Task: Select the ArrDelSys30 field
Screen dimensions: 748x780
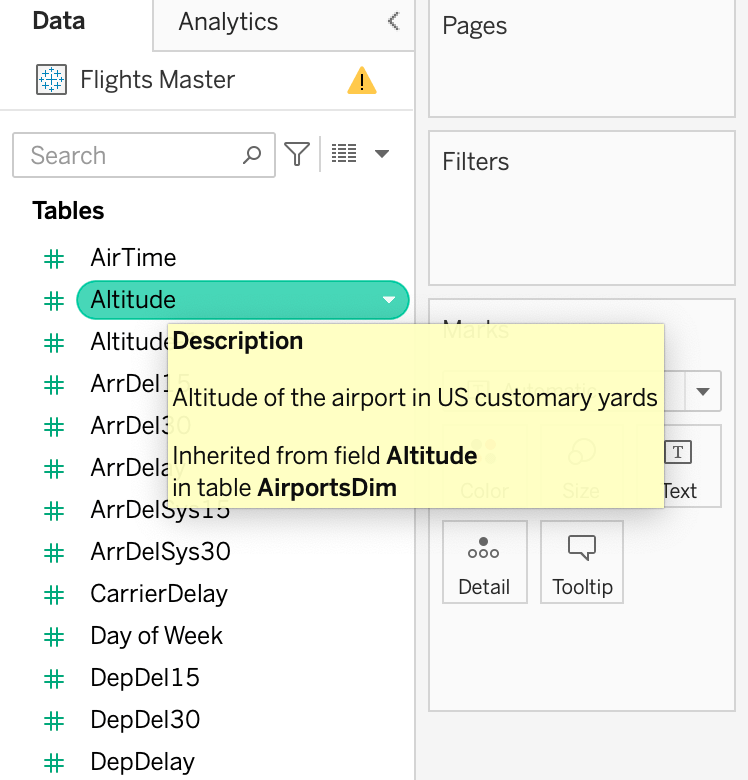Action: pos(160,552)
